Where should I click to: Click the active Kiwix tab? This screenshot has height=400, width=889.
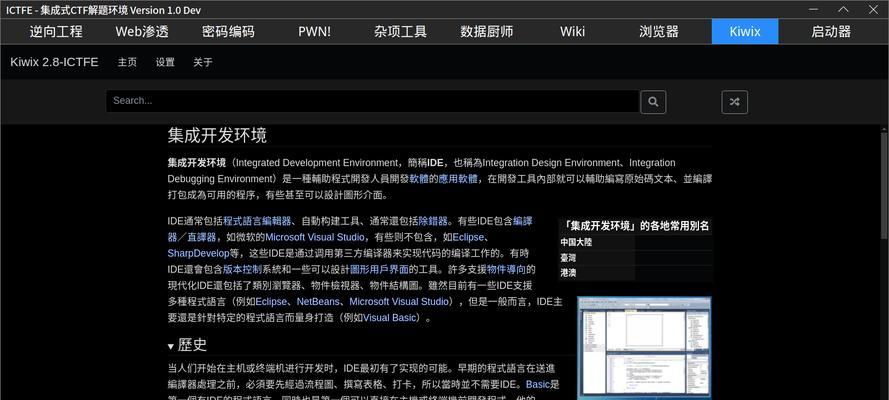coord(745,31)
